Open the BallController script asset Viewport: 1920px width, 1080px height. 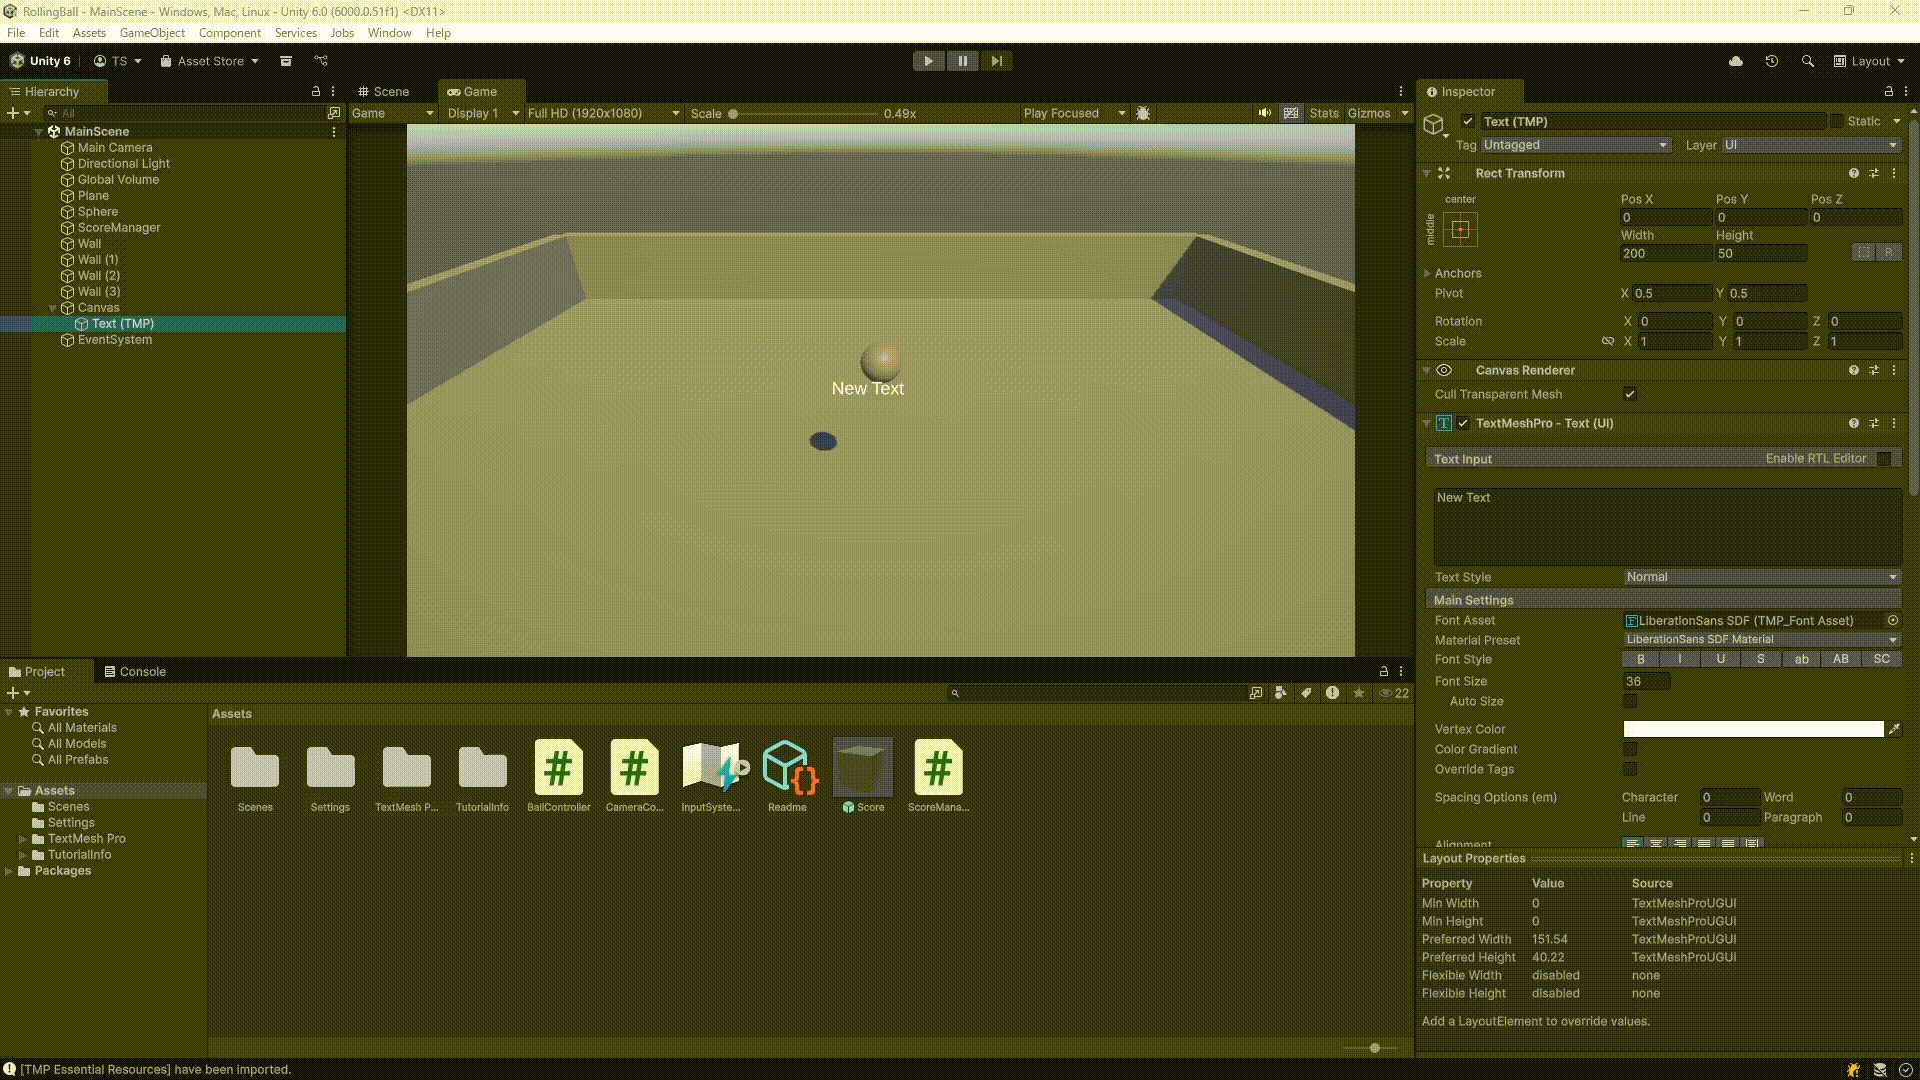pyautogui.click(x=558, y=768)
